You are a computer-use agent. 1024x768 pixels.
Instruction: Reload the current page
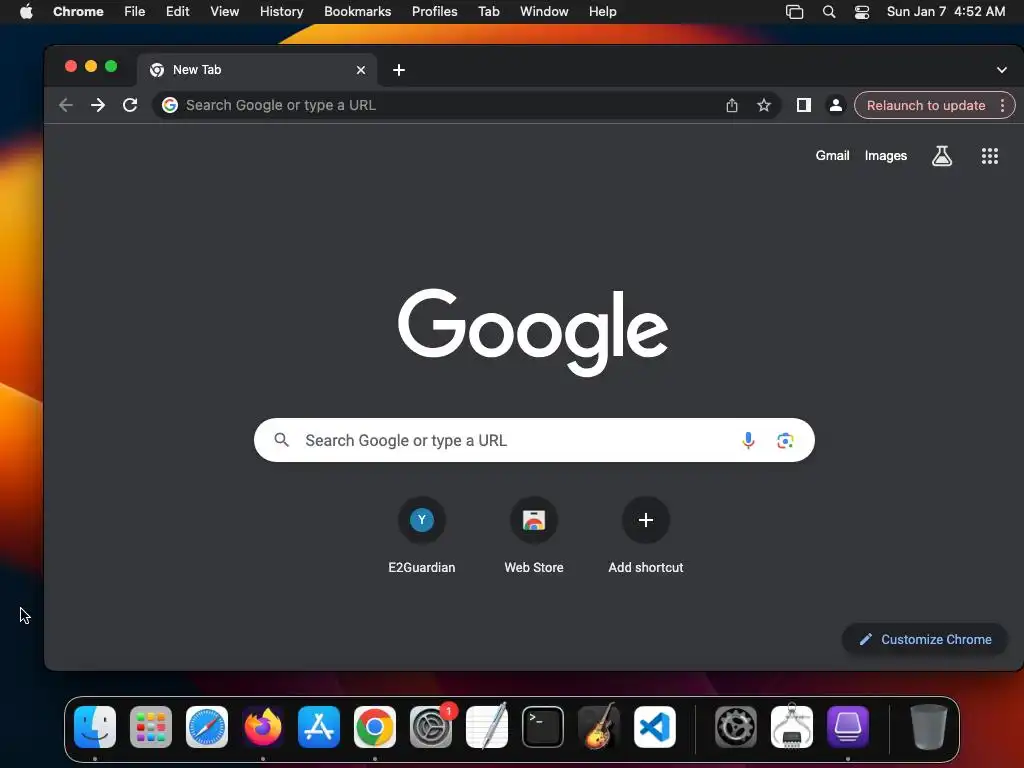click(130, 105)
